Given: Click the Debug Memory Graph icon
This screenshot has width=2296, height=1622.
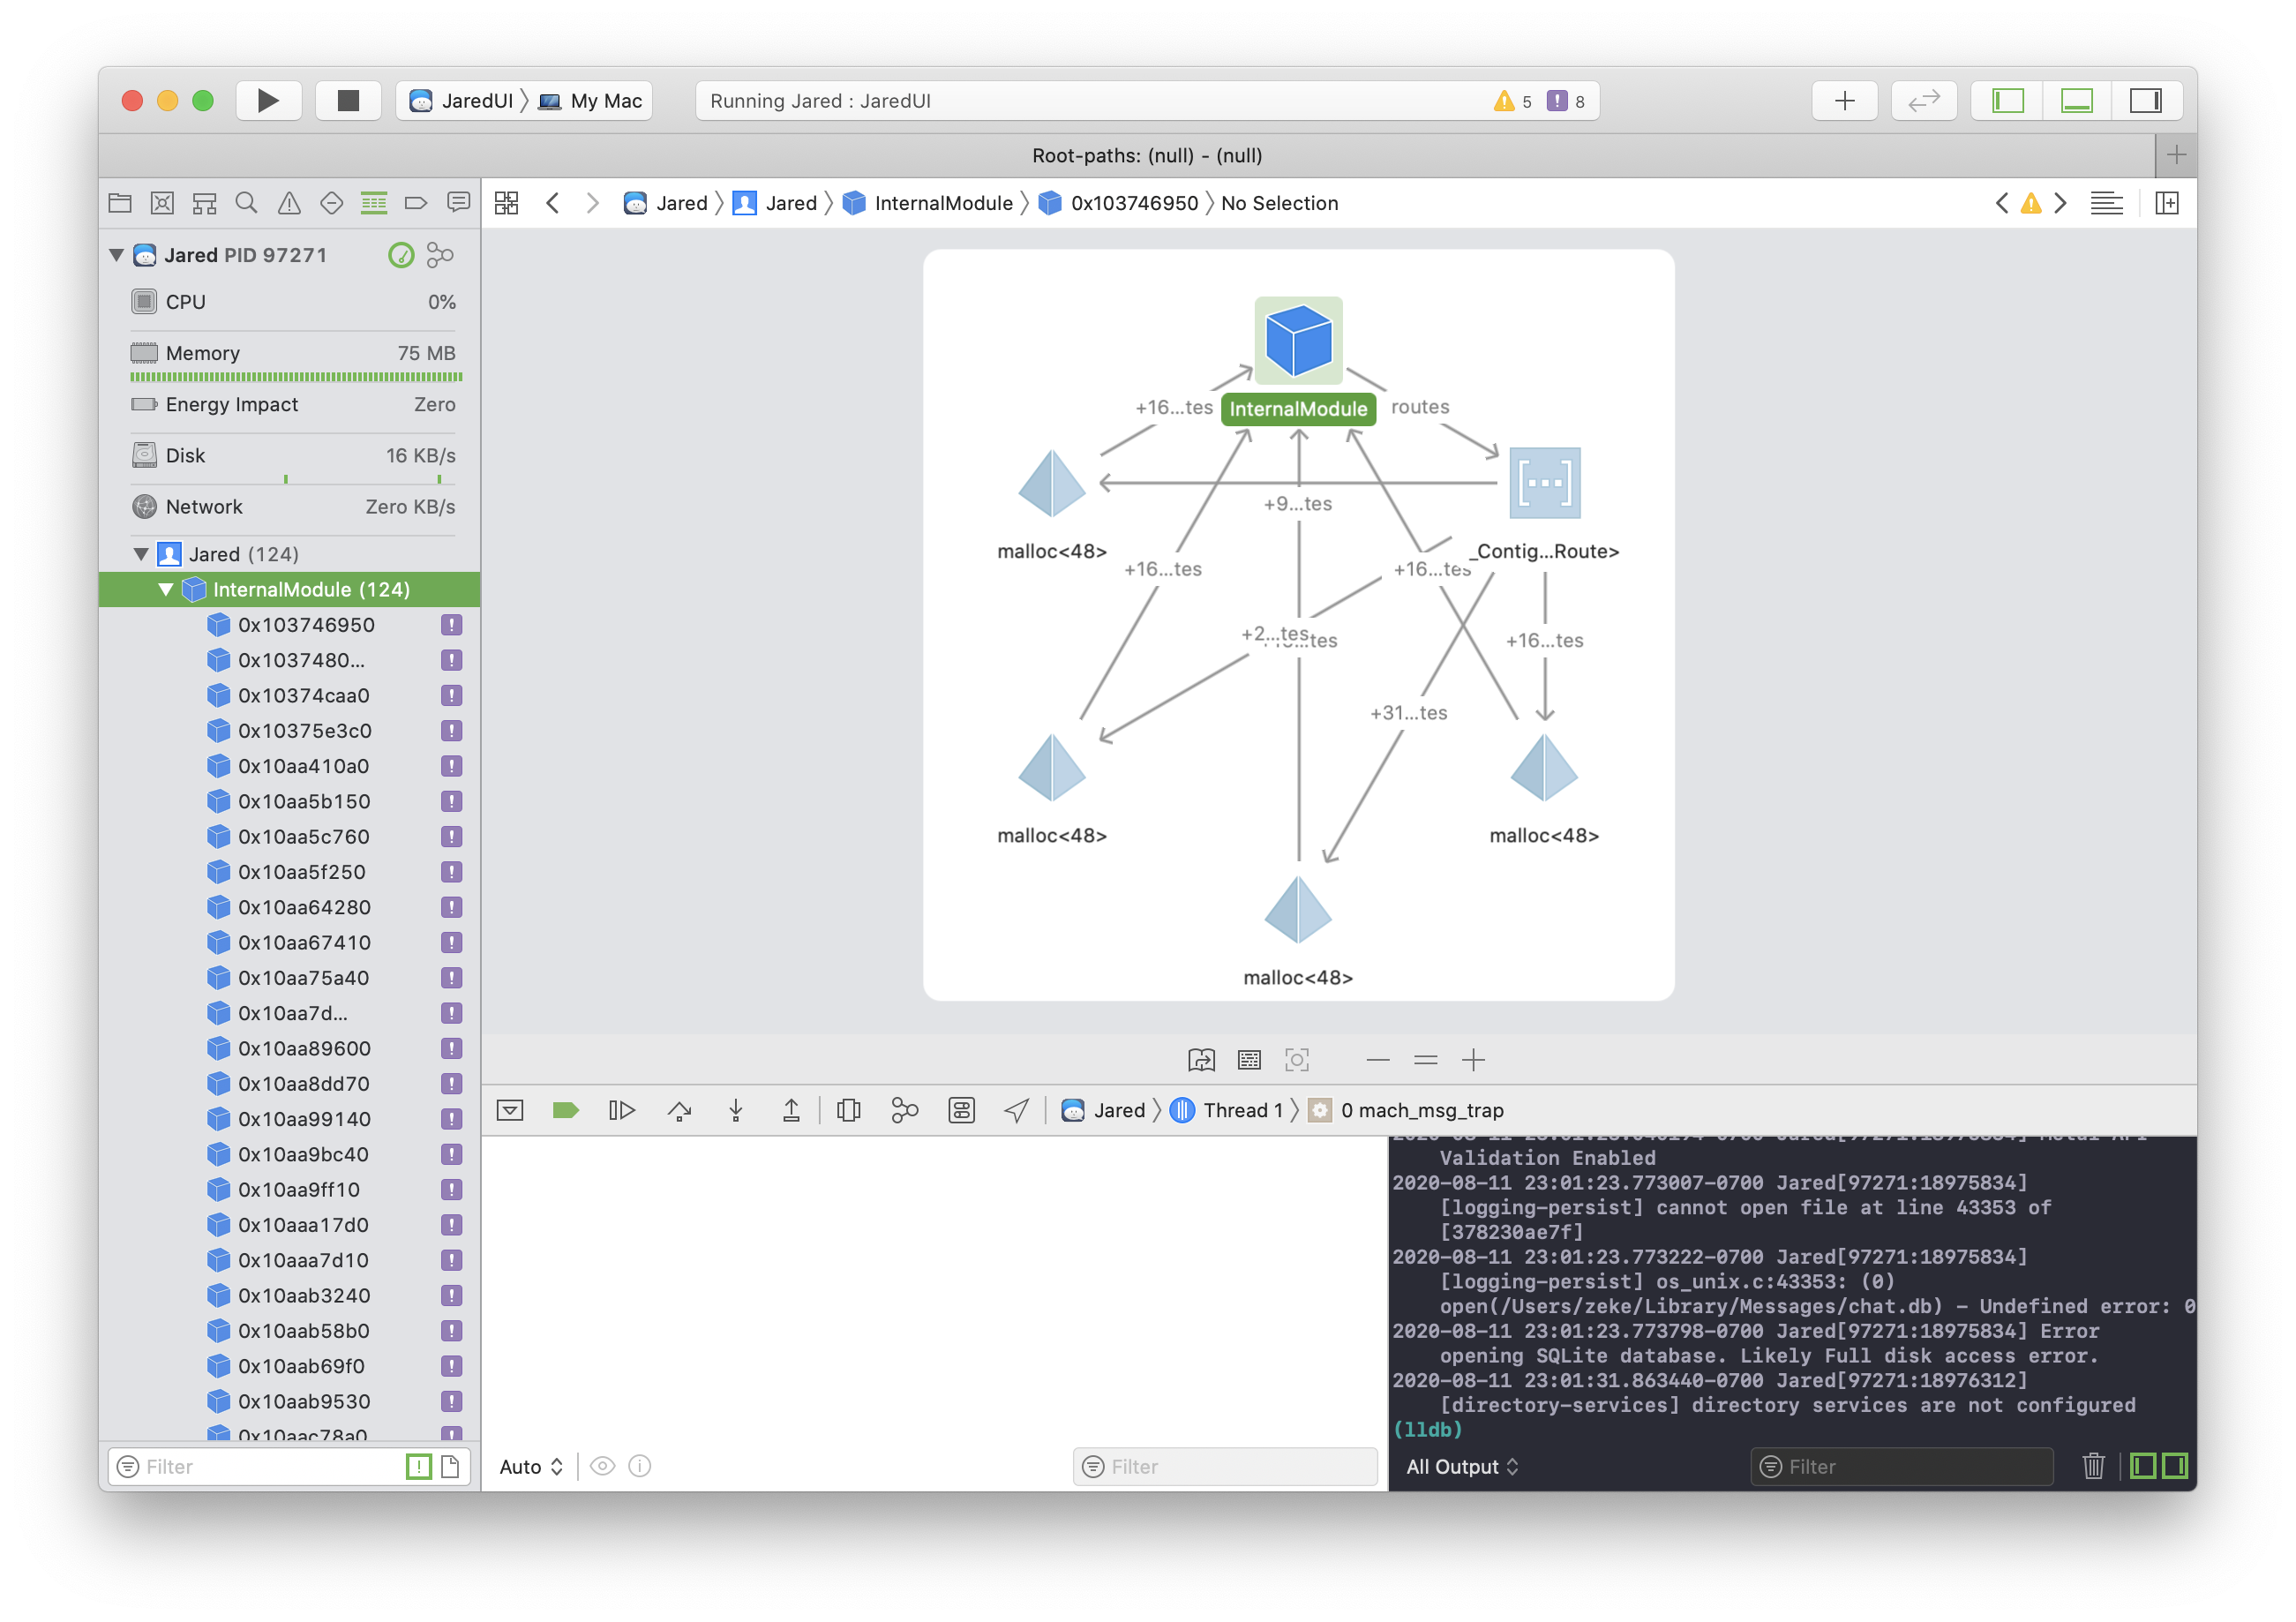Looking at the screenshot, I should 904,1110.
